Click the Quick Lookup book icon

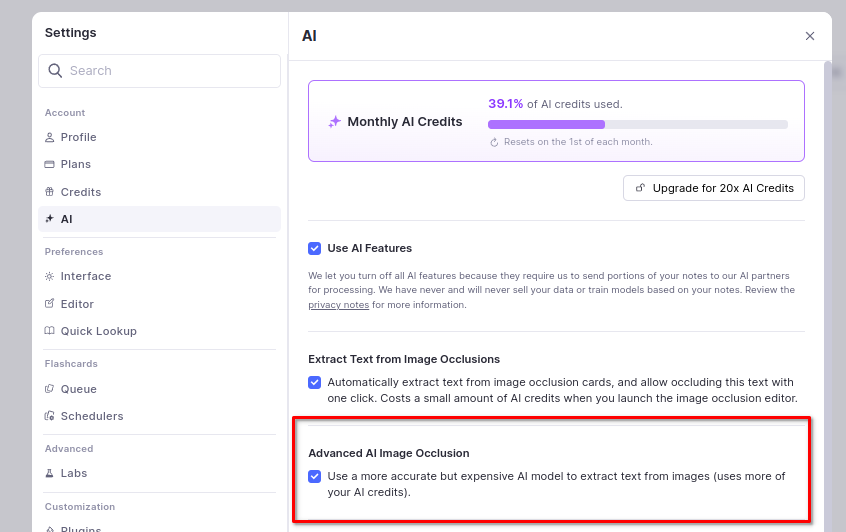pos(50,331)
